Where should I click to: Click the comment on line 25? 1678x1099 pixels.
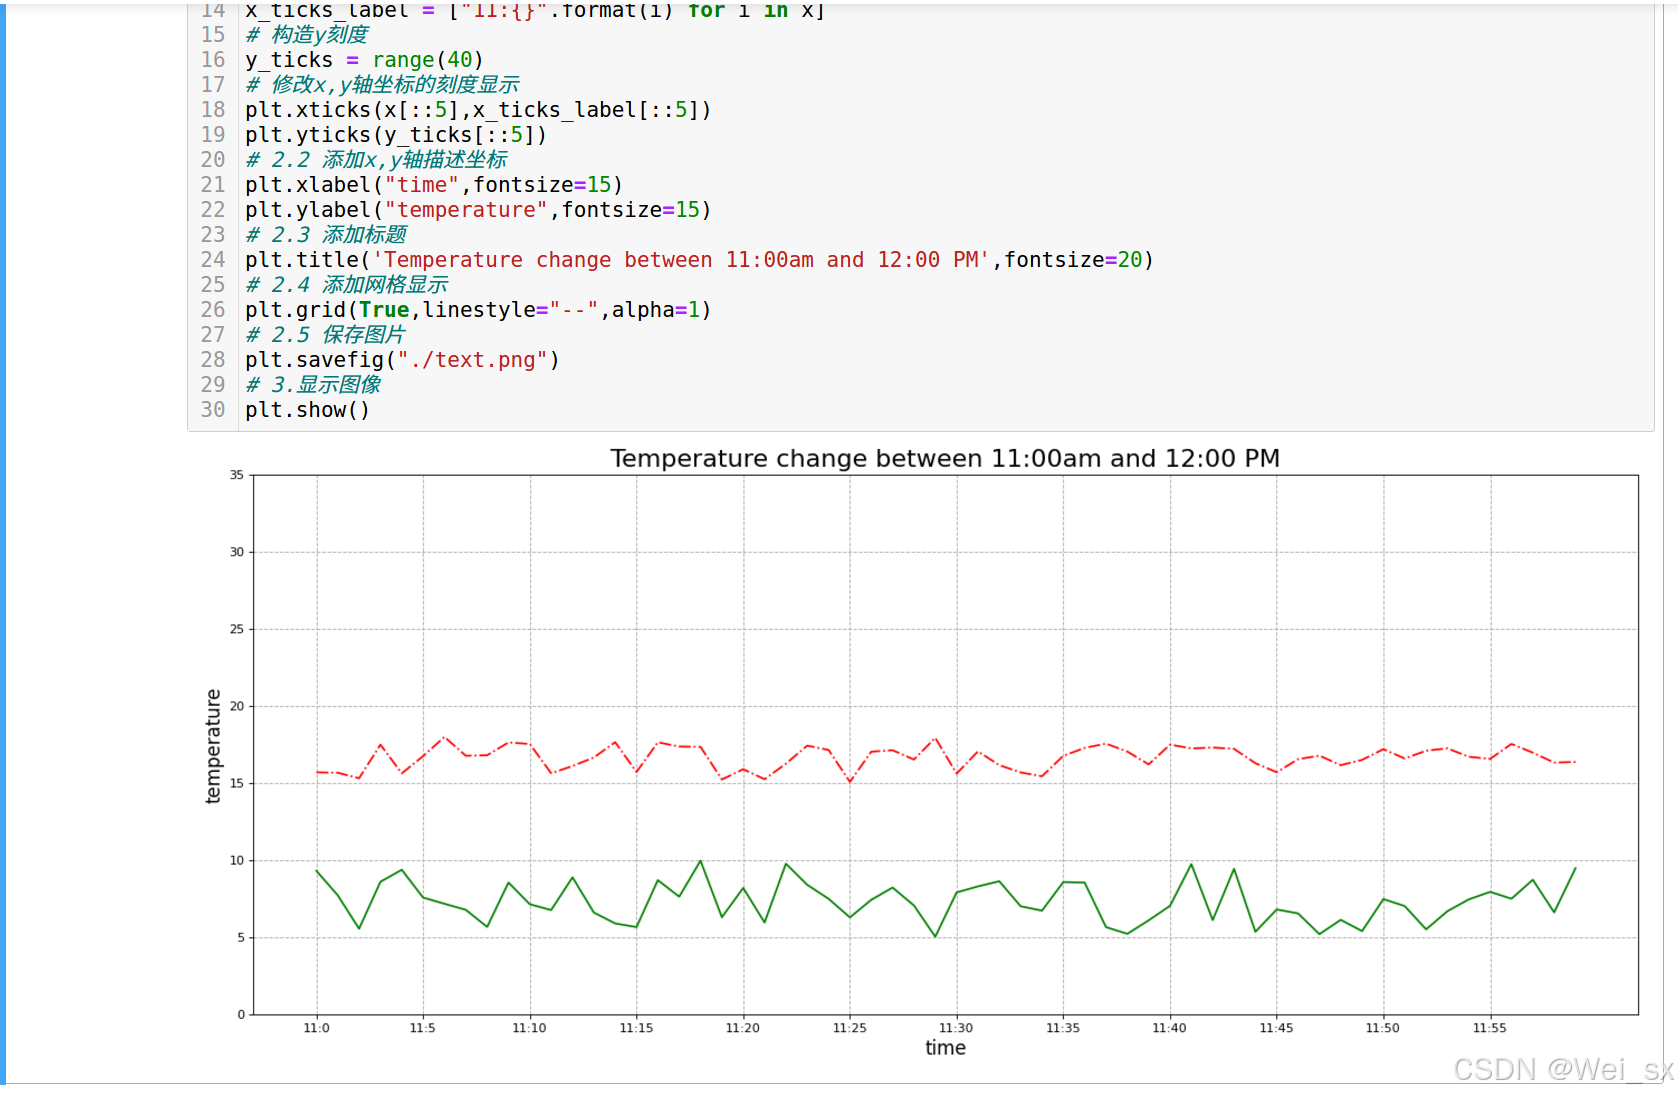[x=346, y=285]
